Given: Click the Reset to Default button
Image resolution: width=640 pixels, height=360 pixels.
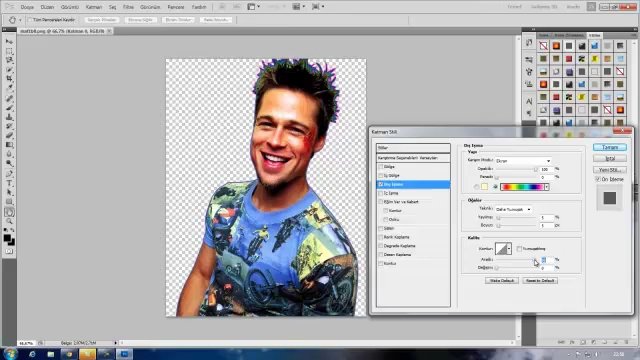Looking at the screenshot, I should point(540,281).
